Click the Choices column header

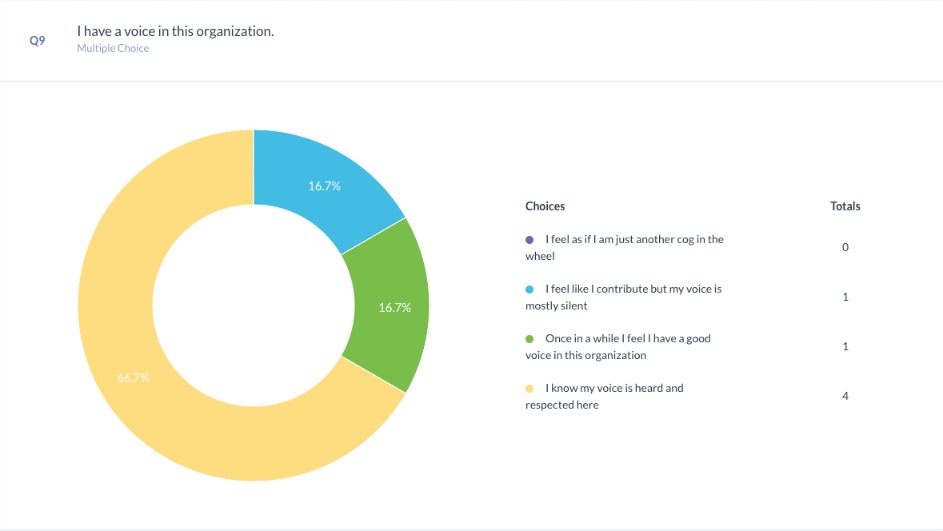pos(545,206)
